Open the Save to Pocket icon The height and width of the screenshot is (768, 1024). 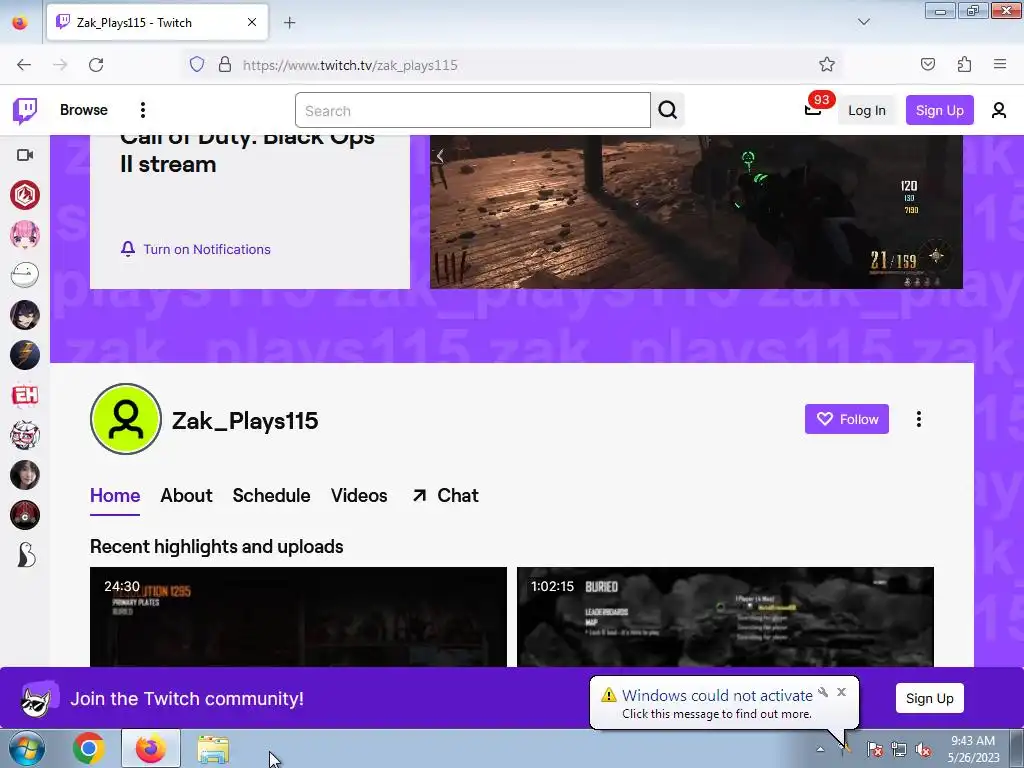point(927,64)
